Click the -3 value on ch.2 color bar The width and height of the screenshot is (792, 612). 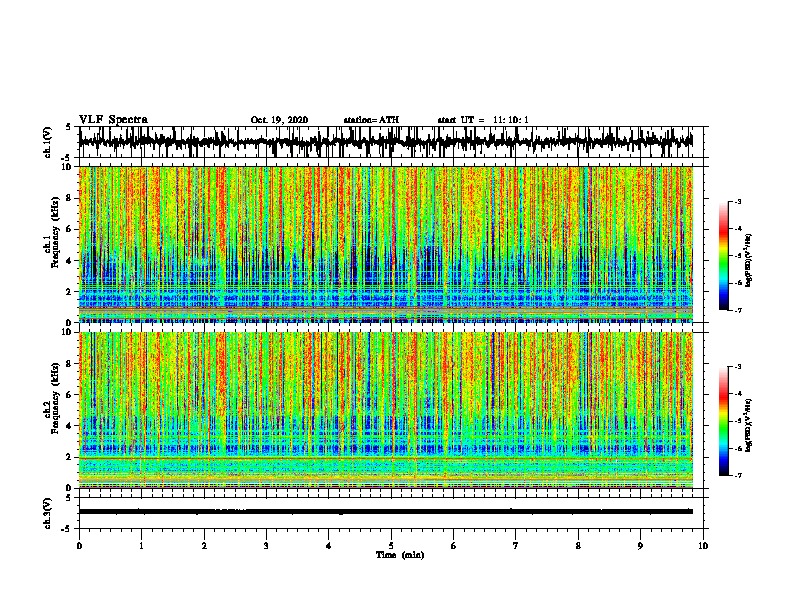738,367
